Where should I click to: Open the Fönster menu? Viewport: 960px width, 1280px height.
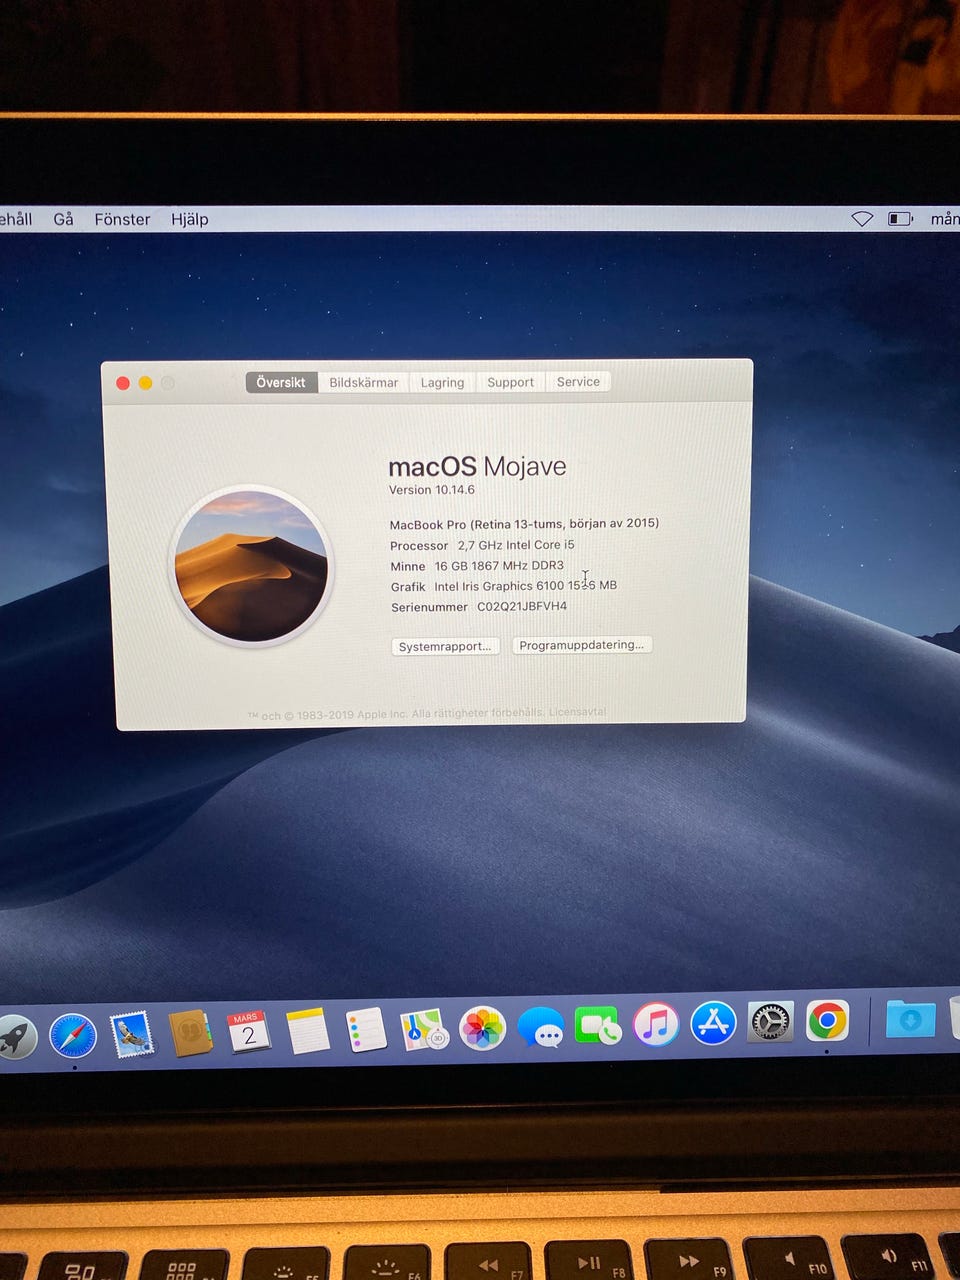coord(122,219)
